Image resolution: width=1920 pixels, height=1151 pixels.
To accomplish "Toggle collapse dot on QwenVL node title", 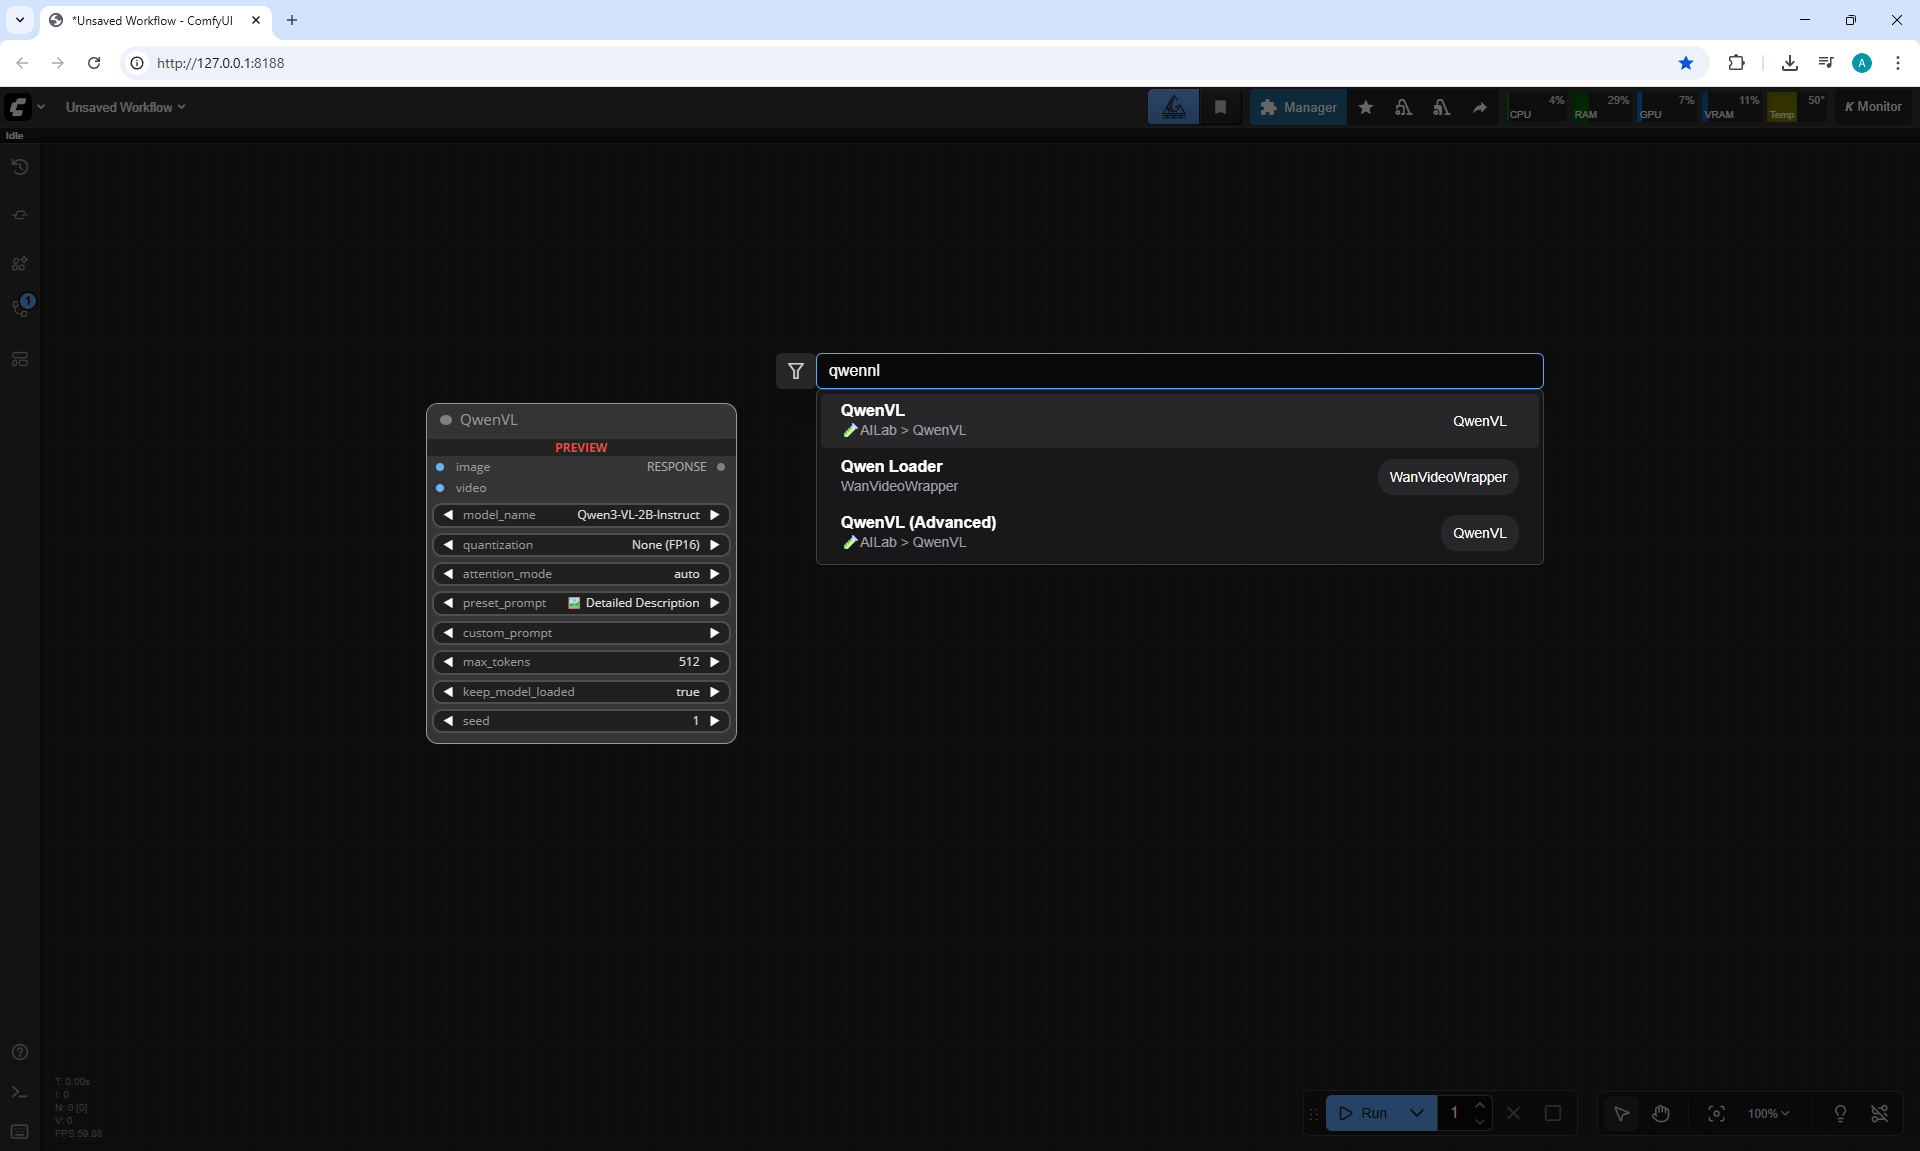I will pyautogui.click(x=446, y=420).
